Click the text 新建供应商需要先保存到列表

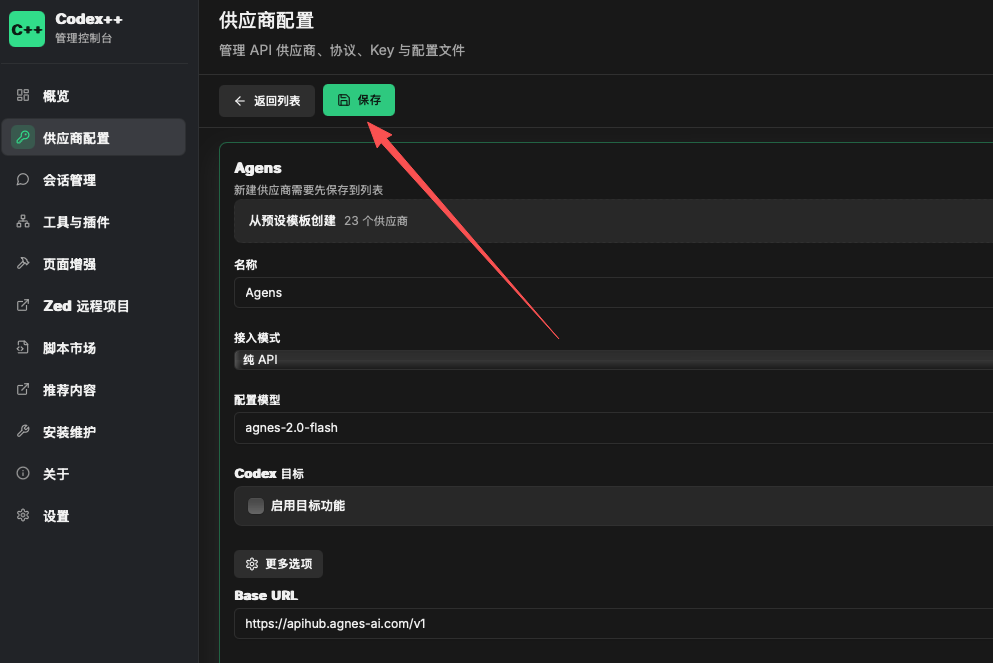(308, 190)
